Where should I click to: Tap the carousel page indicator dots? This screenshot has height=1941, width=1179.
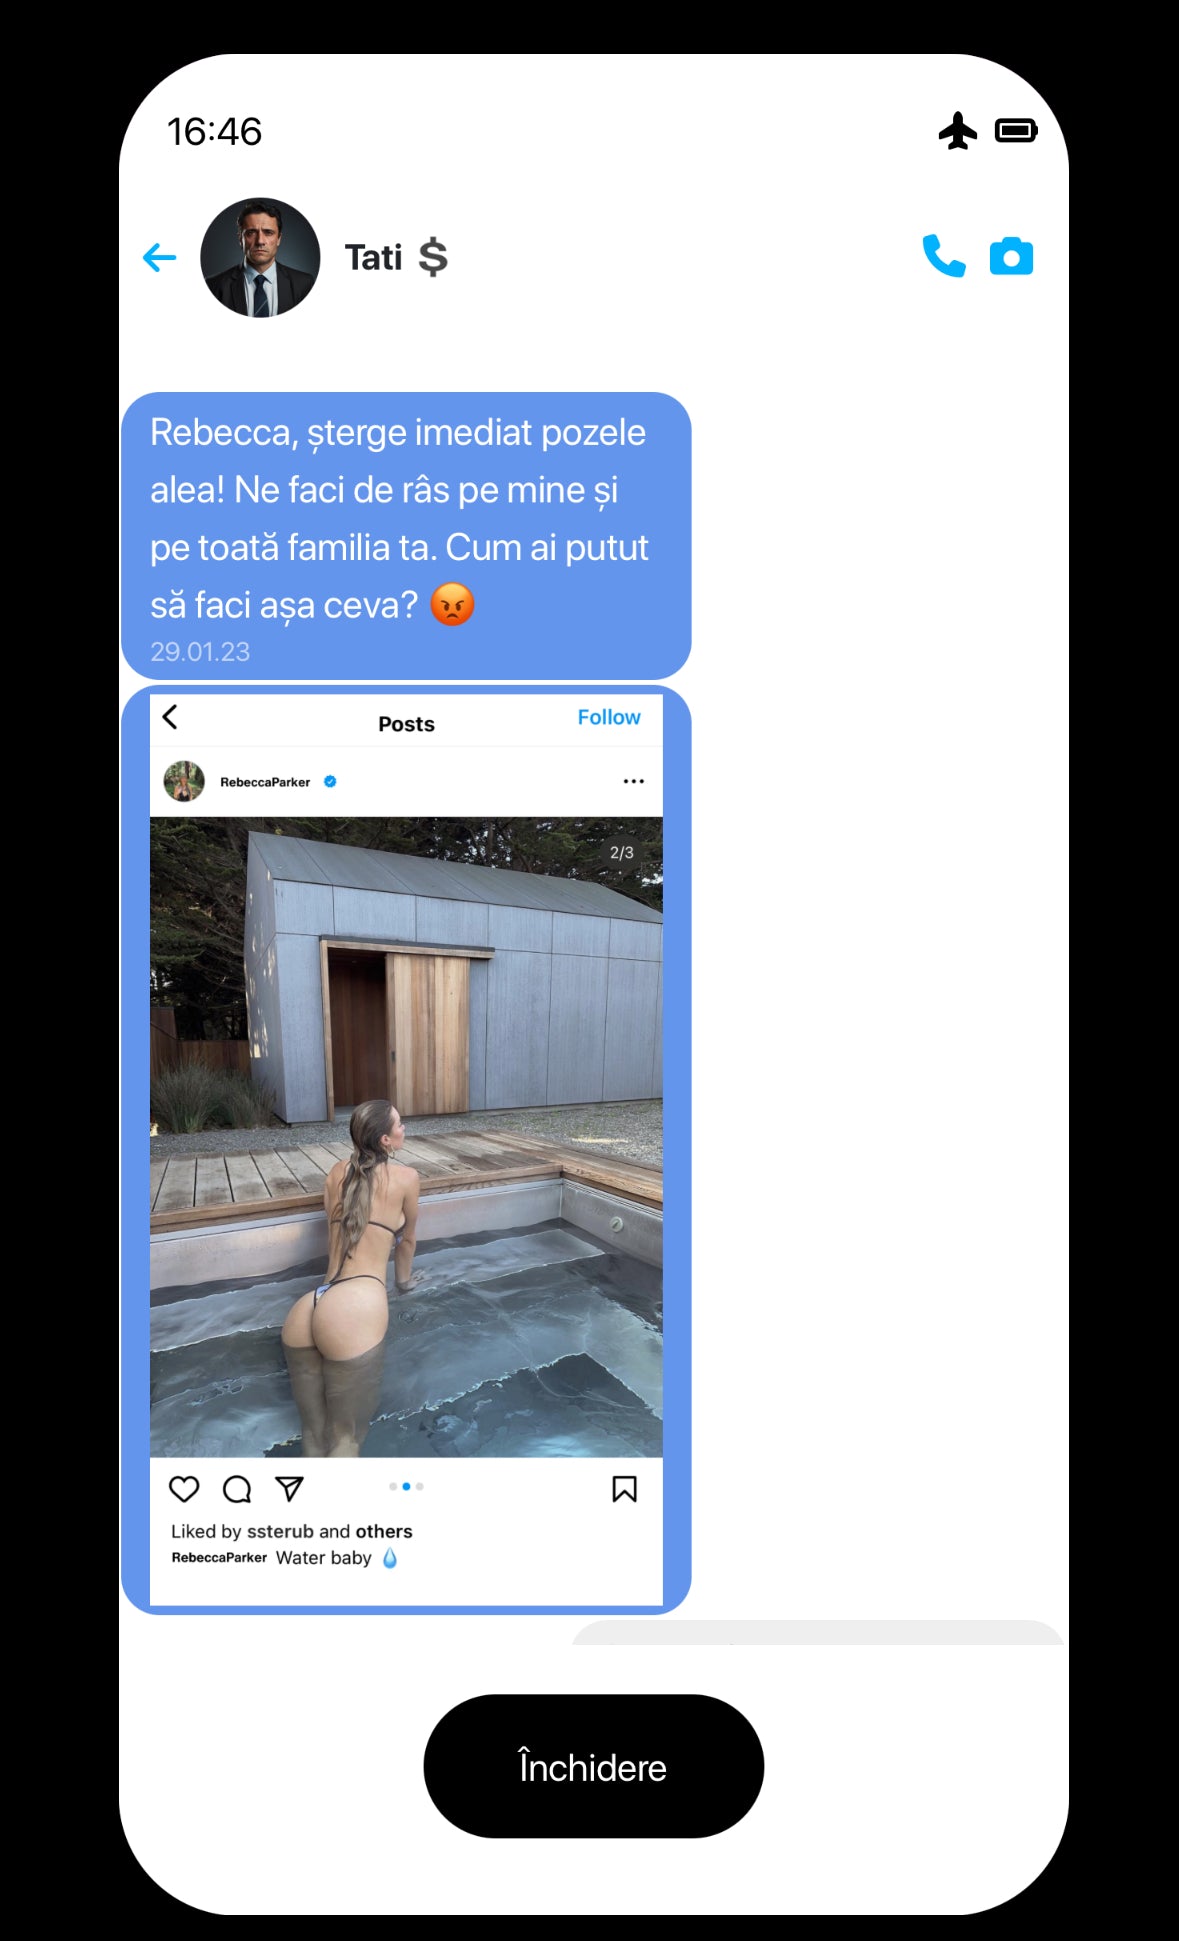[x=406, y=1487]
